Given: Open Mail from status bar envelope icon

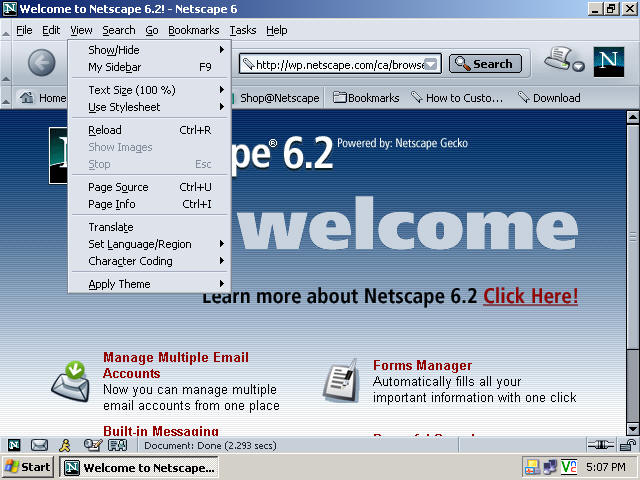Looking at the screenshot, I should pos(39,445).
